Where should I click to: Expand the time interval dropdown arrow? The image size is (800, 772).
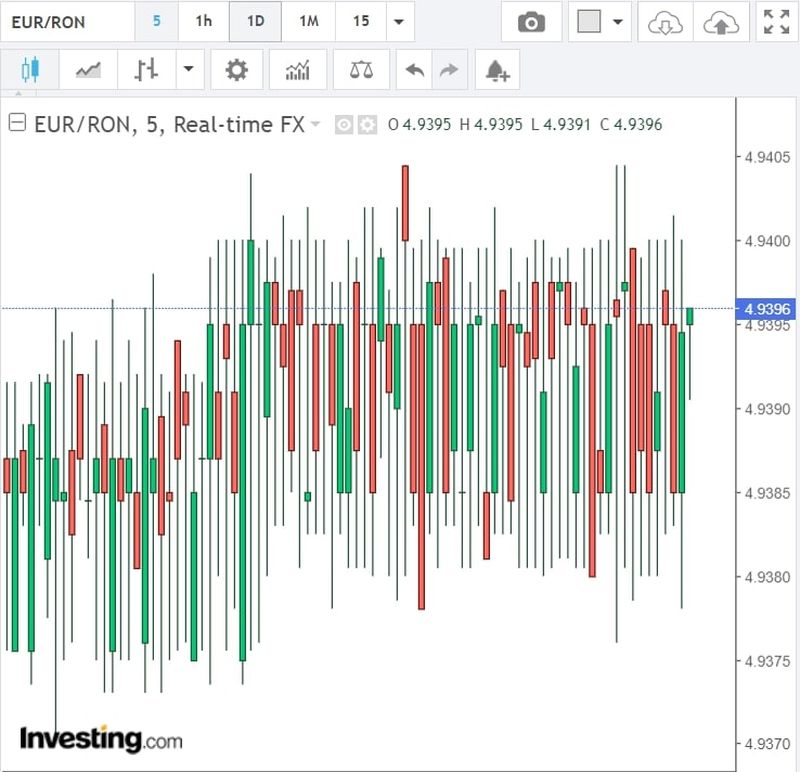pos(399,22)
